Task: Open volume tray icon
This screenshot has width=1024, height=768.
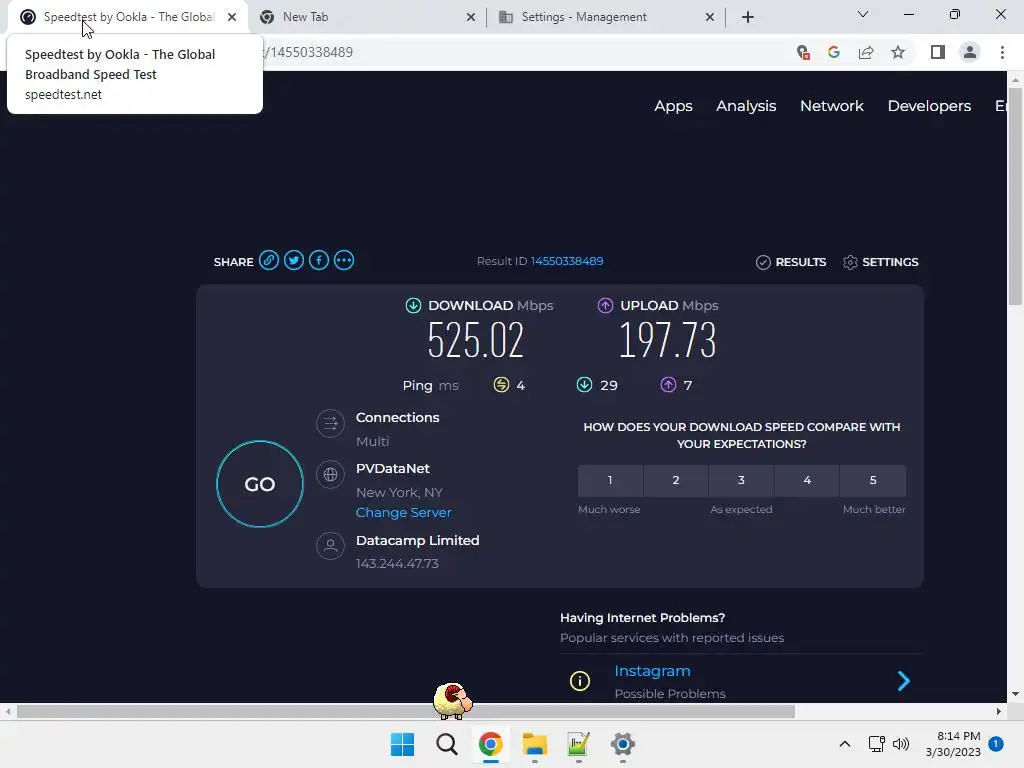Action: (x=901, y=744)
